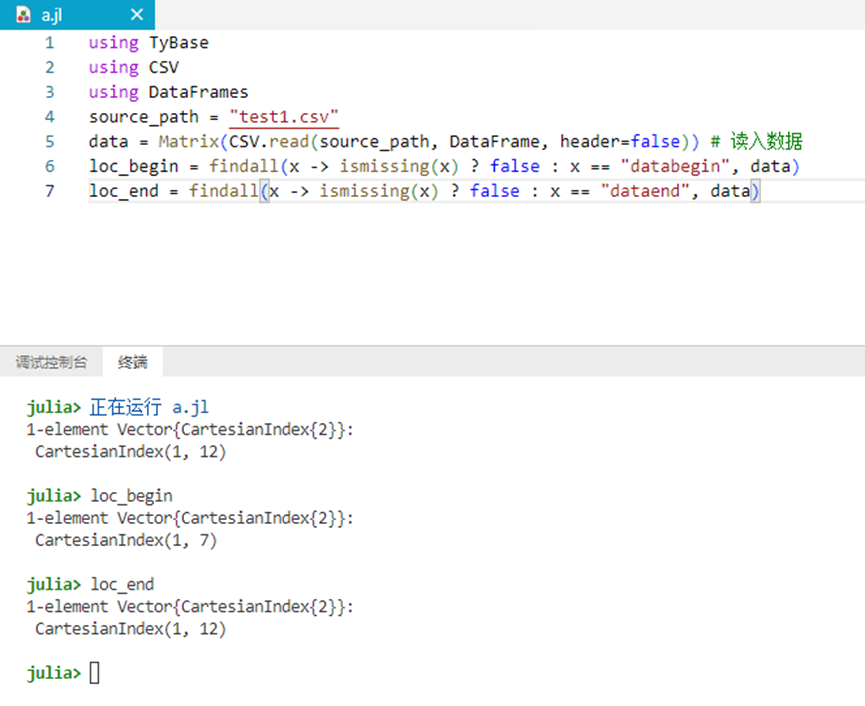This screenshot has width=865, height=706.
Task: Click "loc_begin" in editor line 6
Action: [x=134, y=167]
